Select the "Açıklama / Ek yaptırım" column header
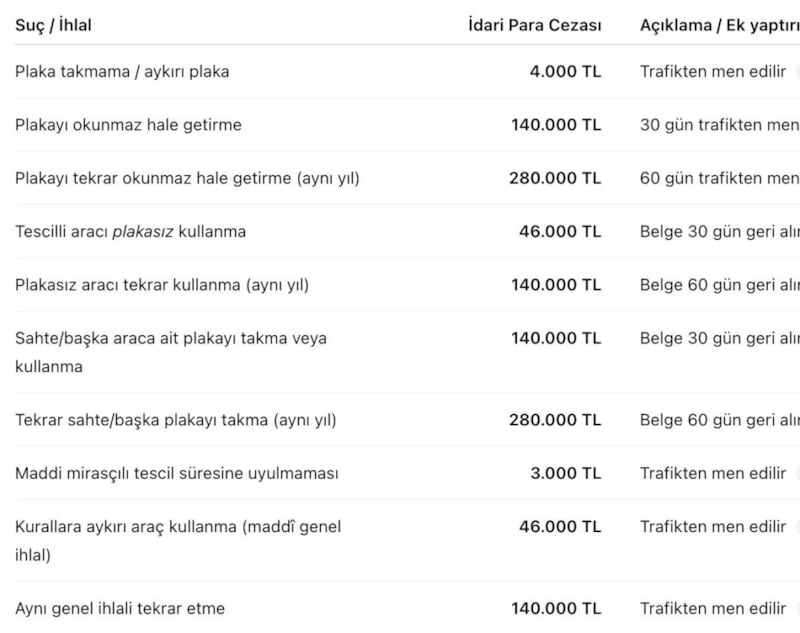800x633 pixels. pyautogui.click(x=719, y=25)
